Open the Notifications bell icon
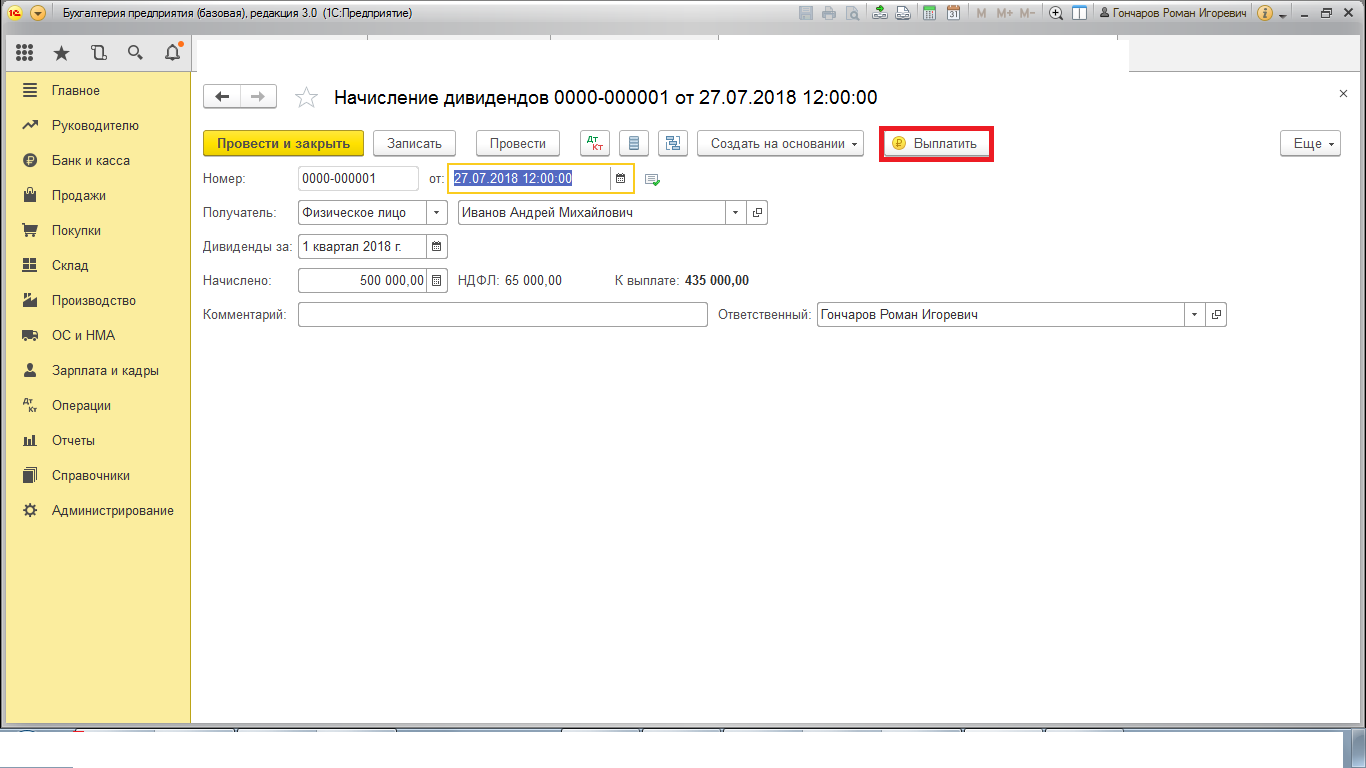Image resolution: width=1366 pixels, height=768 pixels. (x=172, y=52)
